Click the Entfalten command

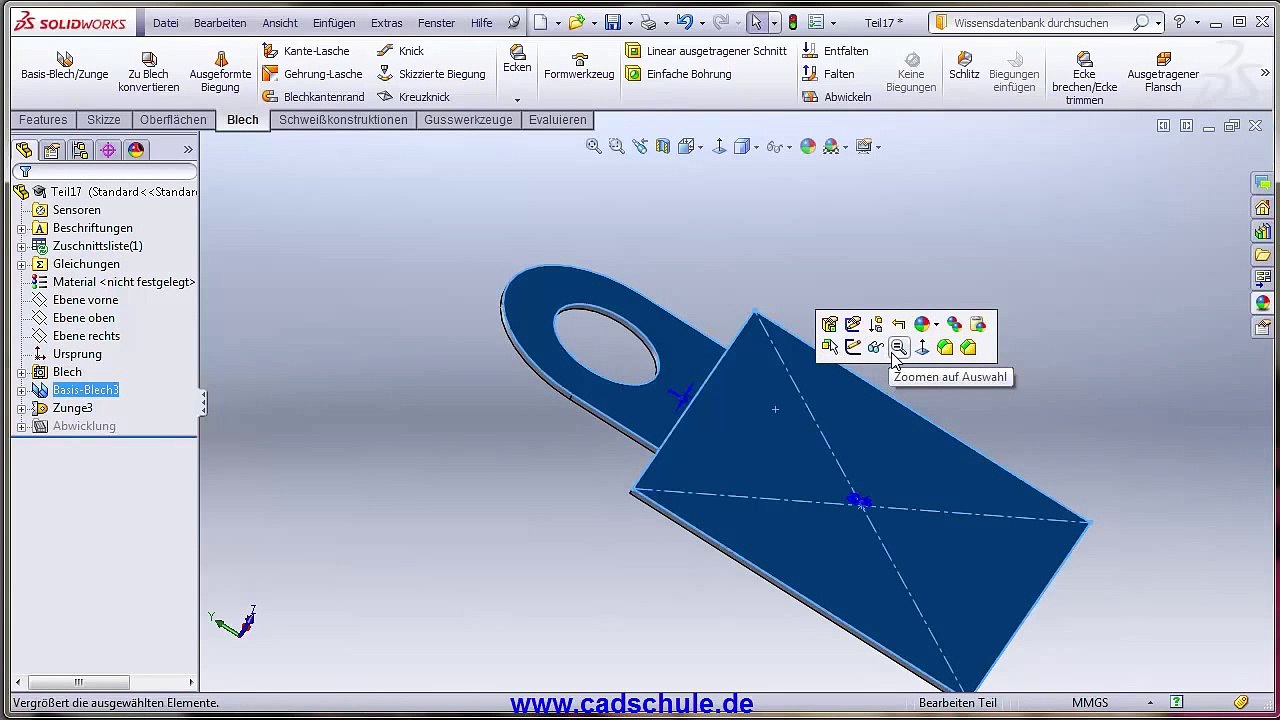coord(835,51)
